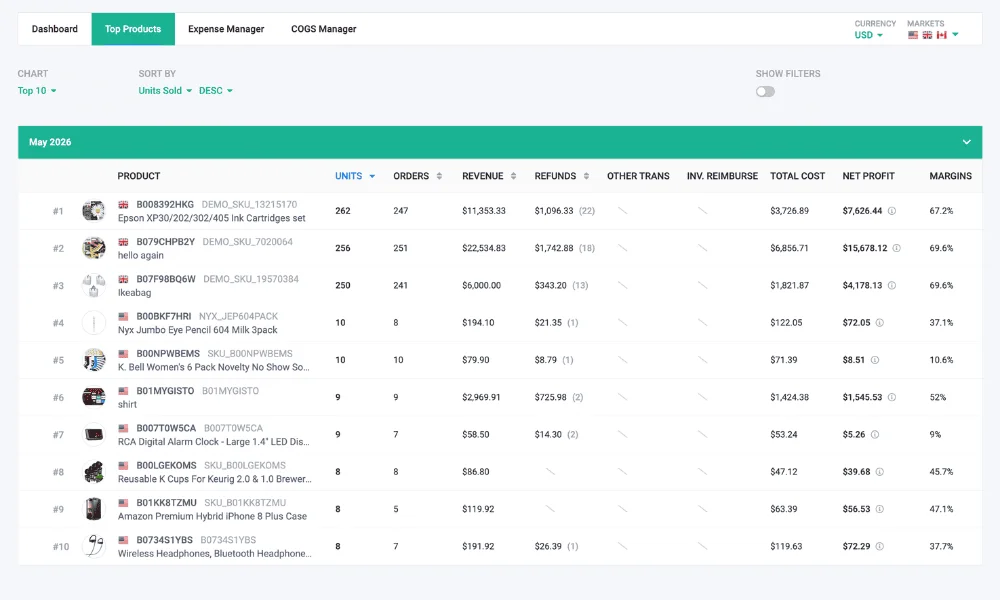Click the US flag next to B00NPWBEMS
The height and width of the screenshot is (600, 1000).
pyautogui.click(x=123, y=354)
